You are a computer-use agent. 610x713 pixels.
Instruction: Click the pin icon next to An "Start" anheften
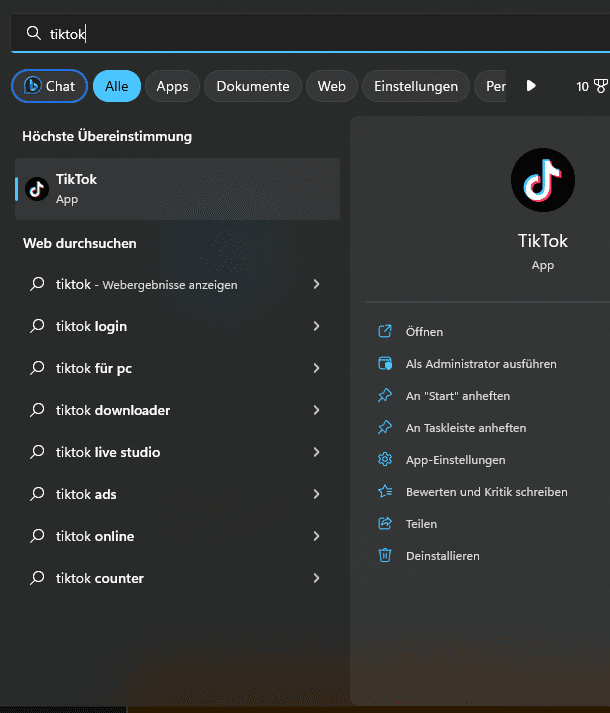tap(385, 395)
